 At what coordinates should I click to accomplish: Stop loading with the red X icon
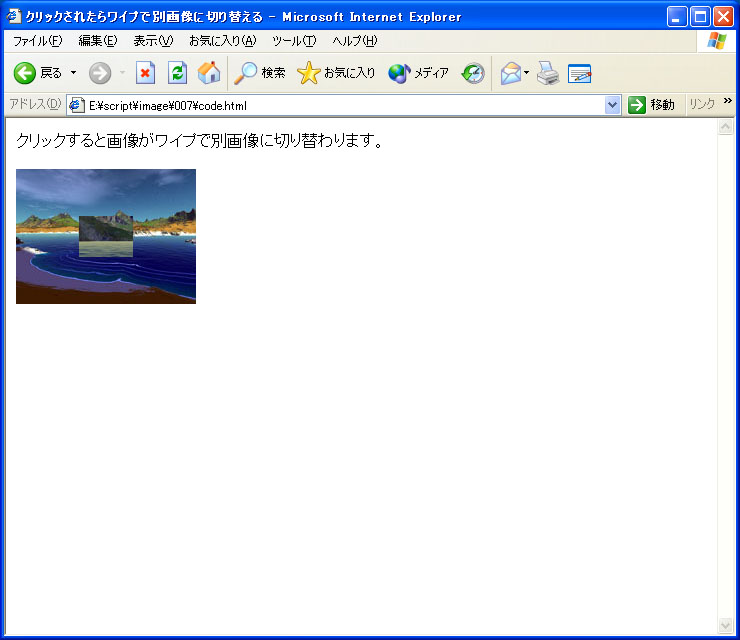pos(145,73)
